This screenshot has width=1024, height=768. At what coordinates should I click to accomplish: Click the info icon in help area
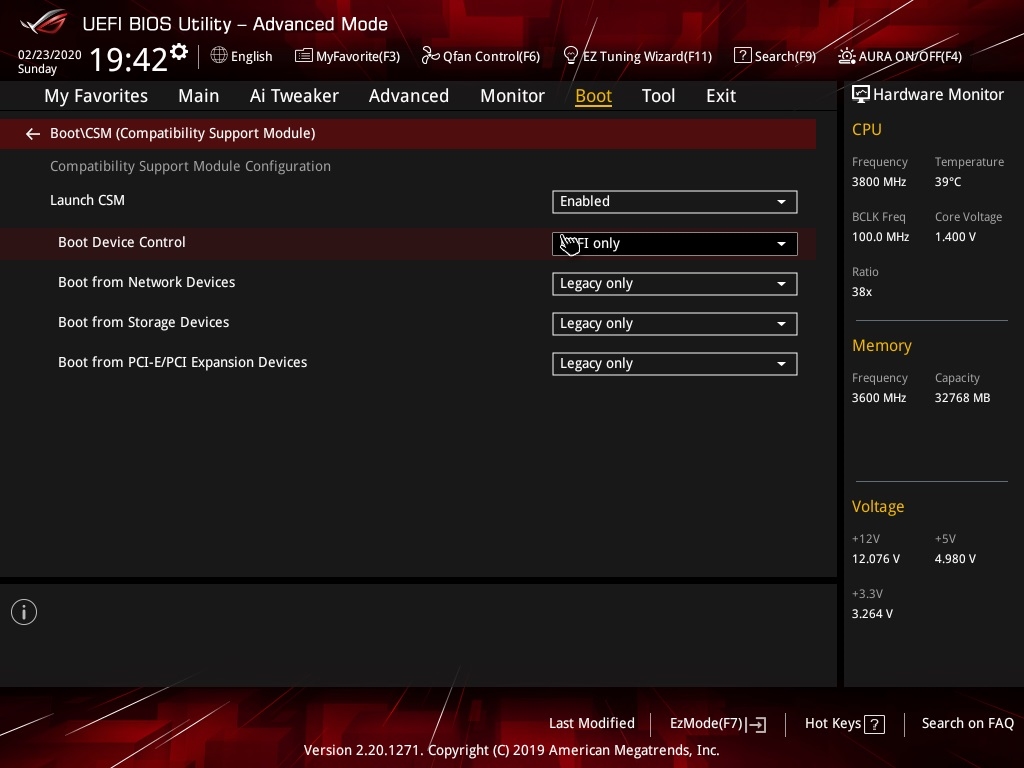tap(24, 612)
